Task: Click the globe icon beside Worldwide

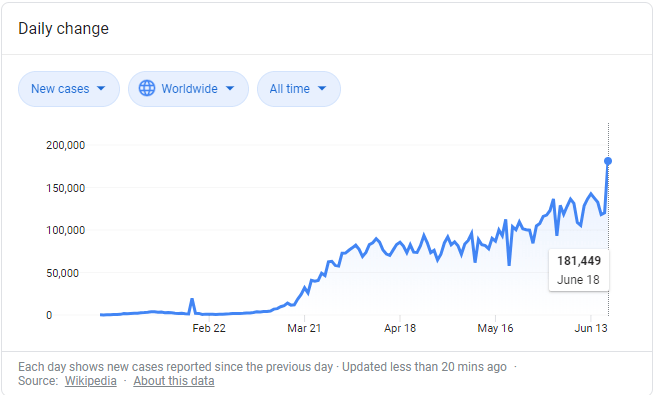Action: [147, 88]
